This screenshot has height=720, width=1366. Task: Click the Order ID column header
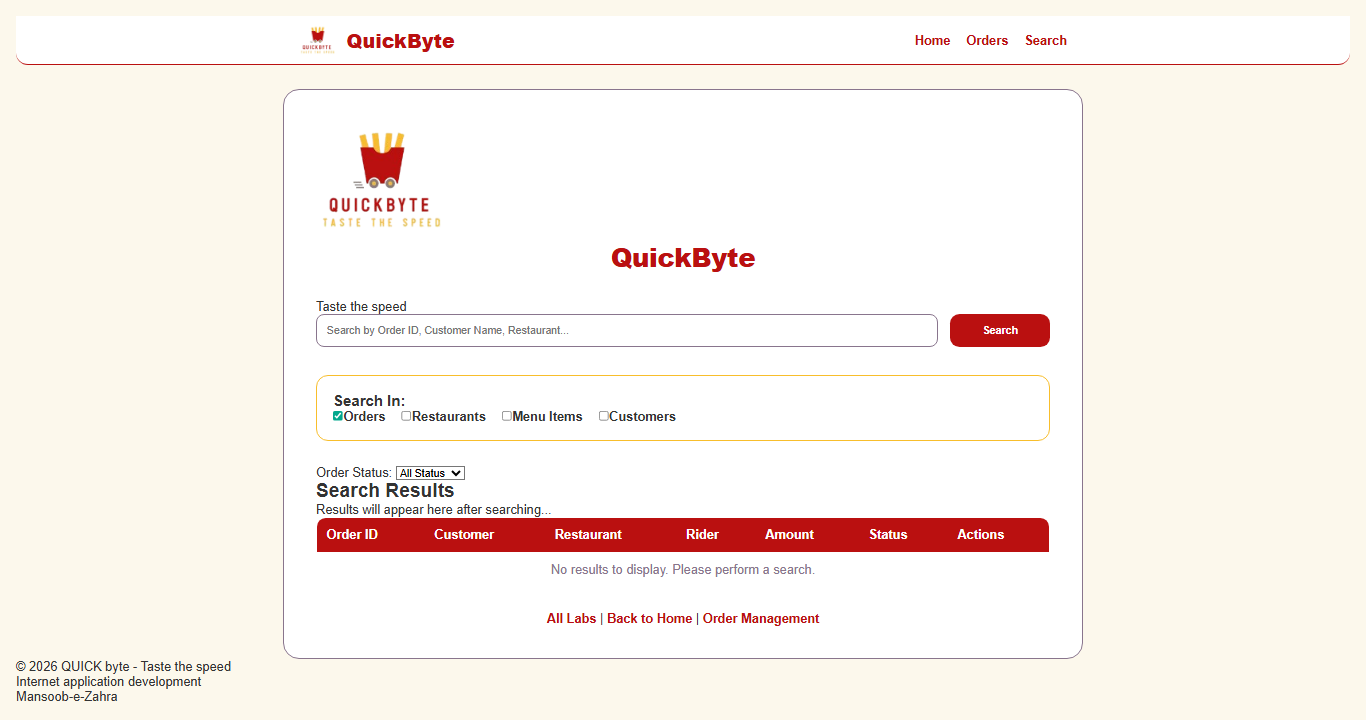pos(352,534)
